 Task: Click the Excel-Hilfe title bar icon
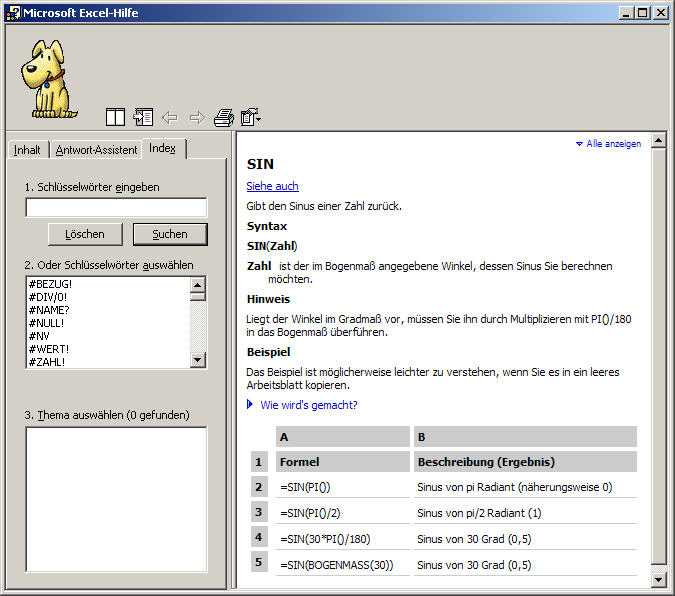[12, 12]
